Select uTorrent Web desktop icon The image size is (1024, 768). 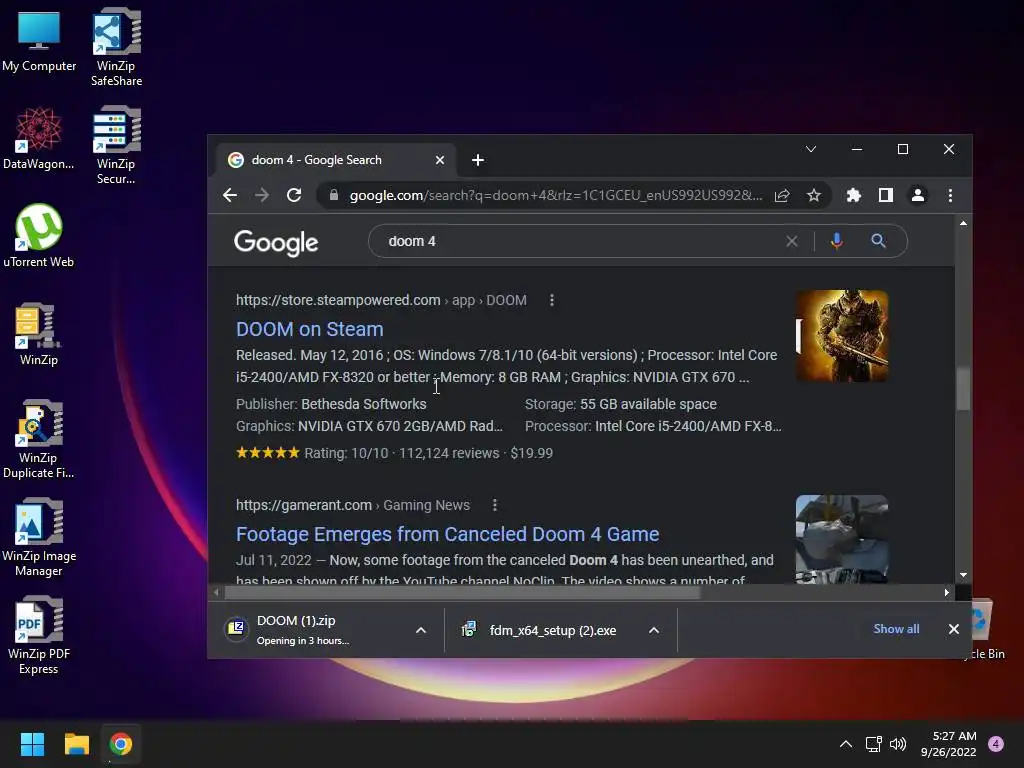[x=39, y=236]
